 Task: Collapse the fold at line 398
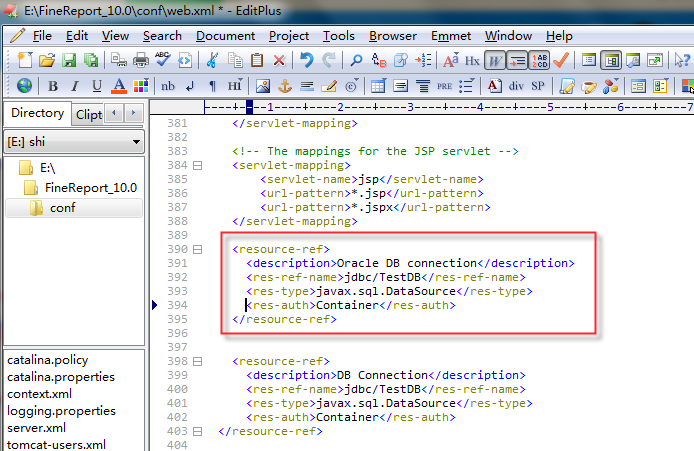197,362
